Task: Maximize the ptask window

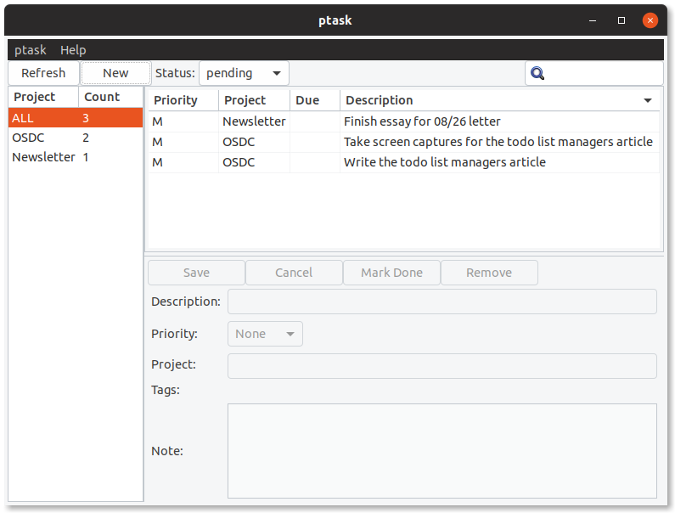Action: (621, 20)
